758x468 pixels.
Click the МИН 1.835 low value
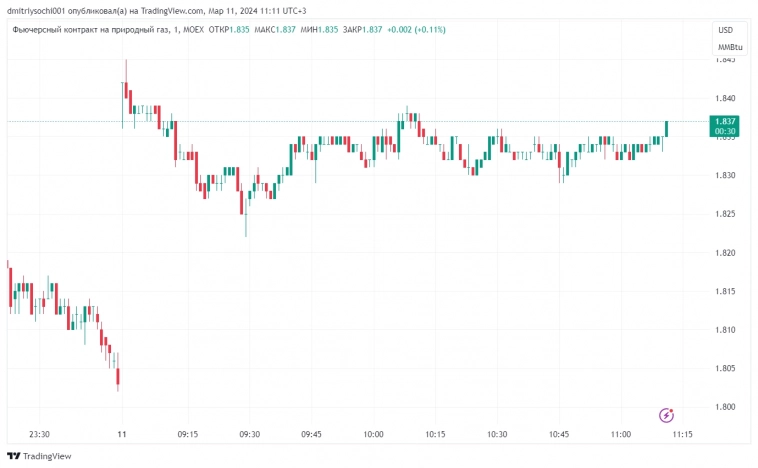320,30
